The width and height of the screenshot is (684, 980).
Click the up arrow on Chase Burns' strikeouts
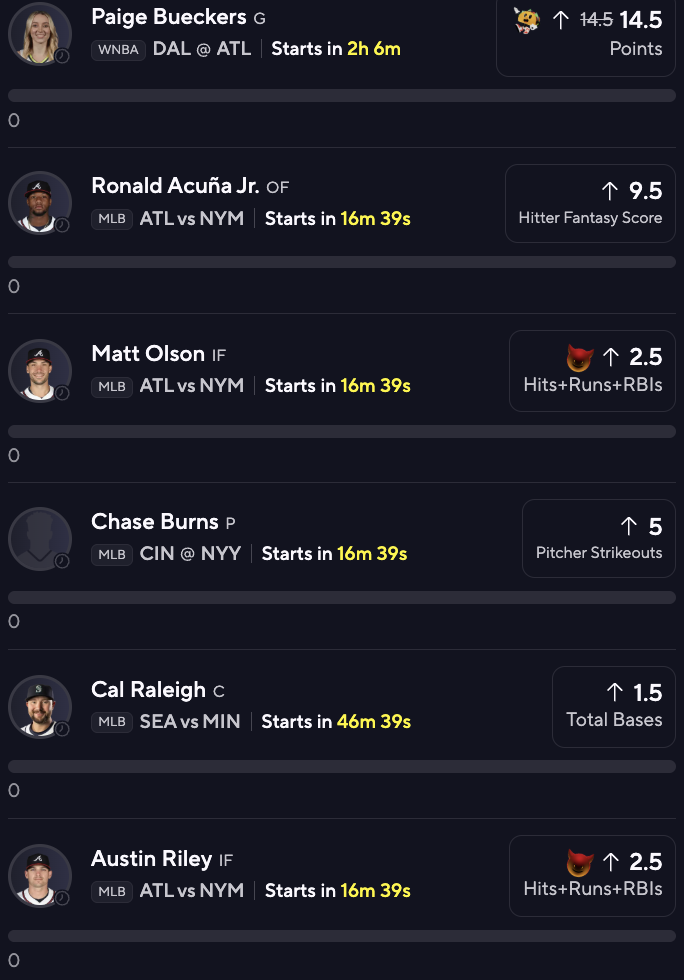click(x=628, y=526)
